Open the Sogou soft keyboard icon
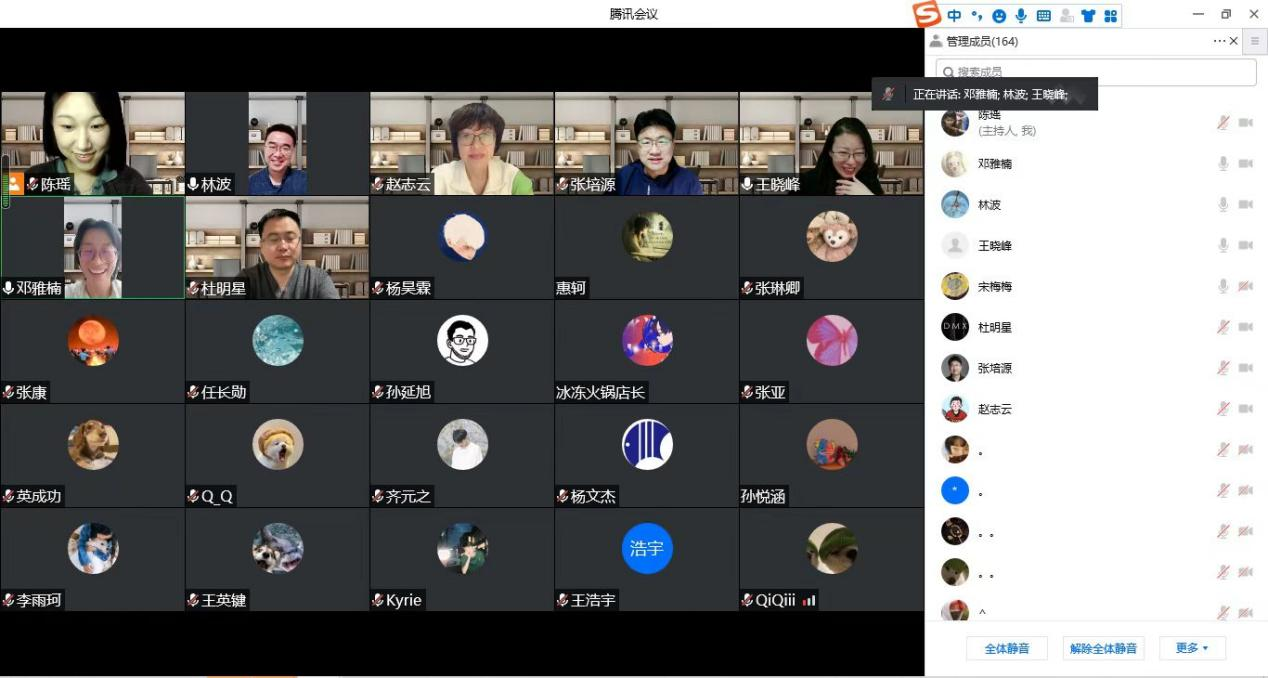The image size is (1268, 678). coord(1044,16)
